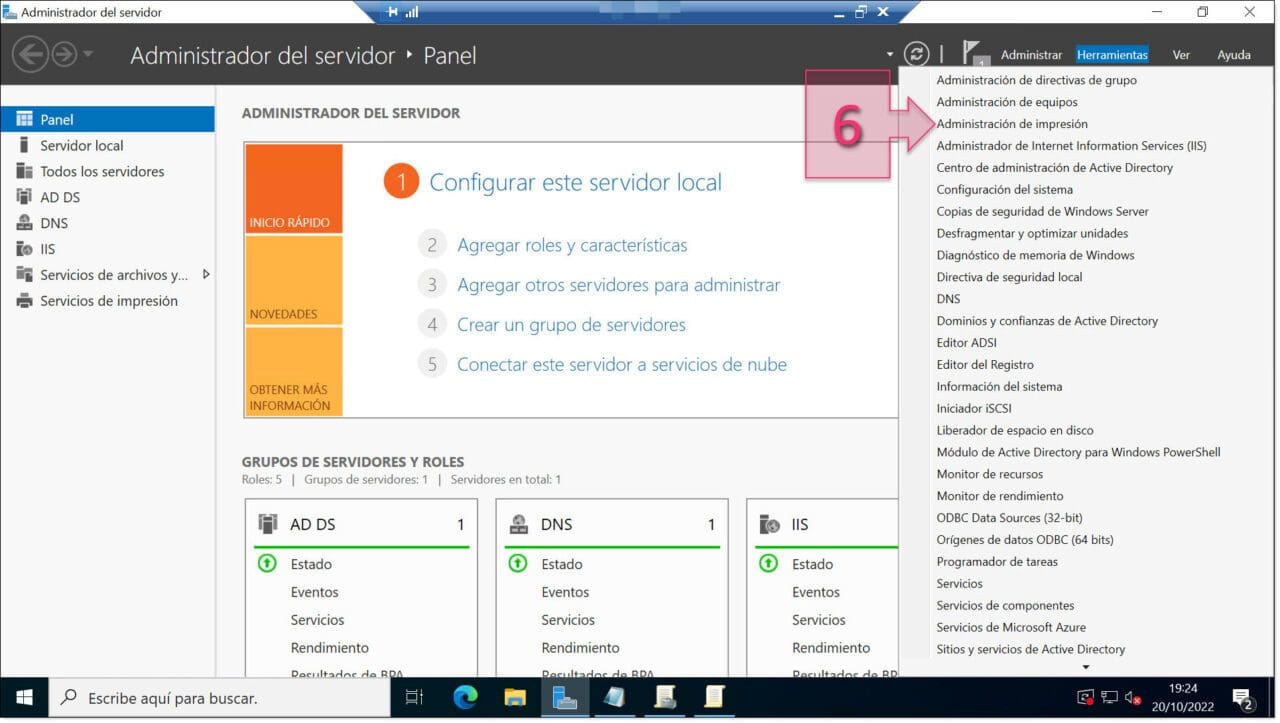Click Crear un grupo de servidores
This screenshot has width=1280, height=723.
pyautogui.click(x=571, y=325)
